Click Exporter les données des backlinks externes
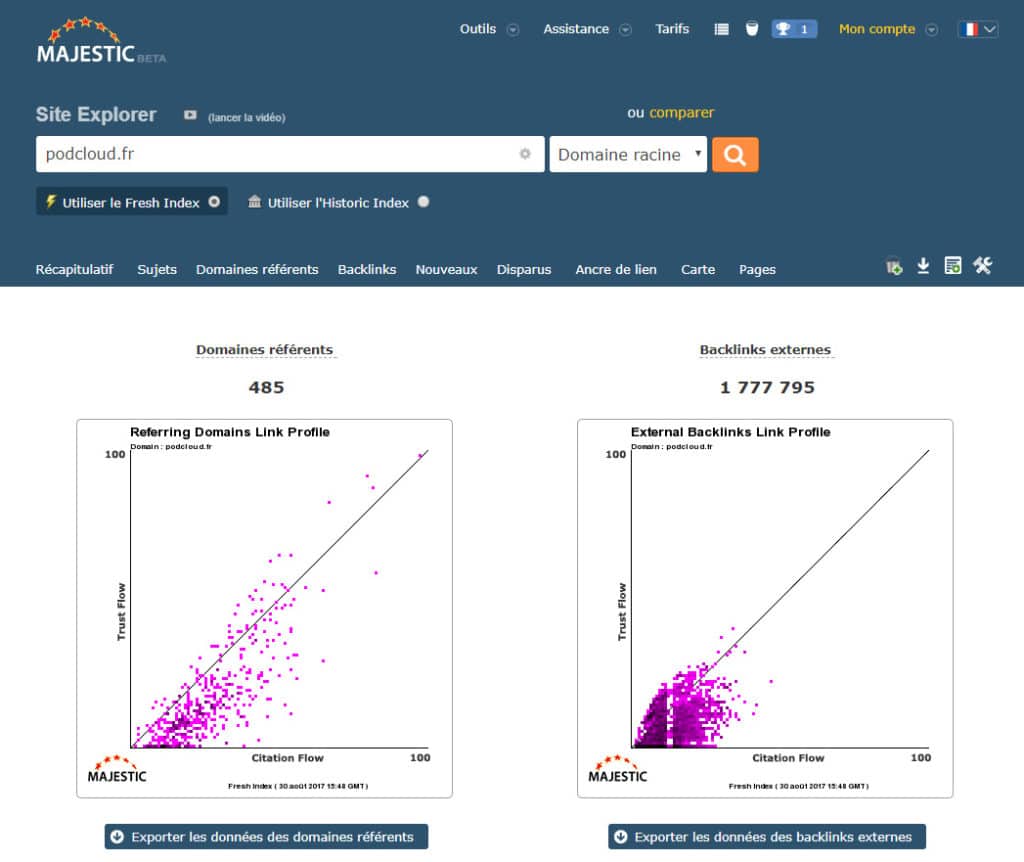 click(x=767, y=837)
